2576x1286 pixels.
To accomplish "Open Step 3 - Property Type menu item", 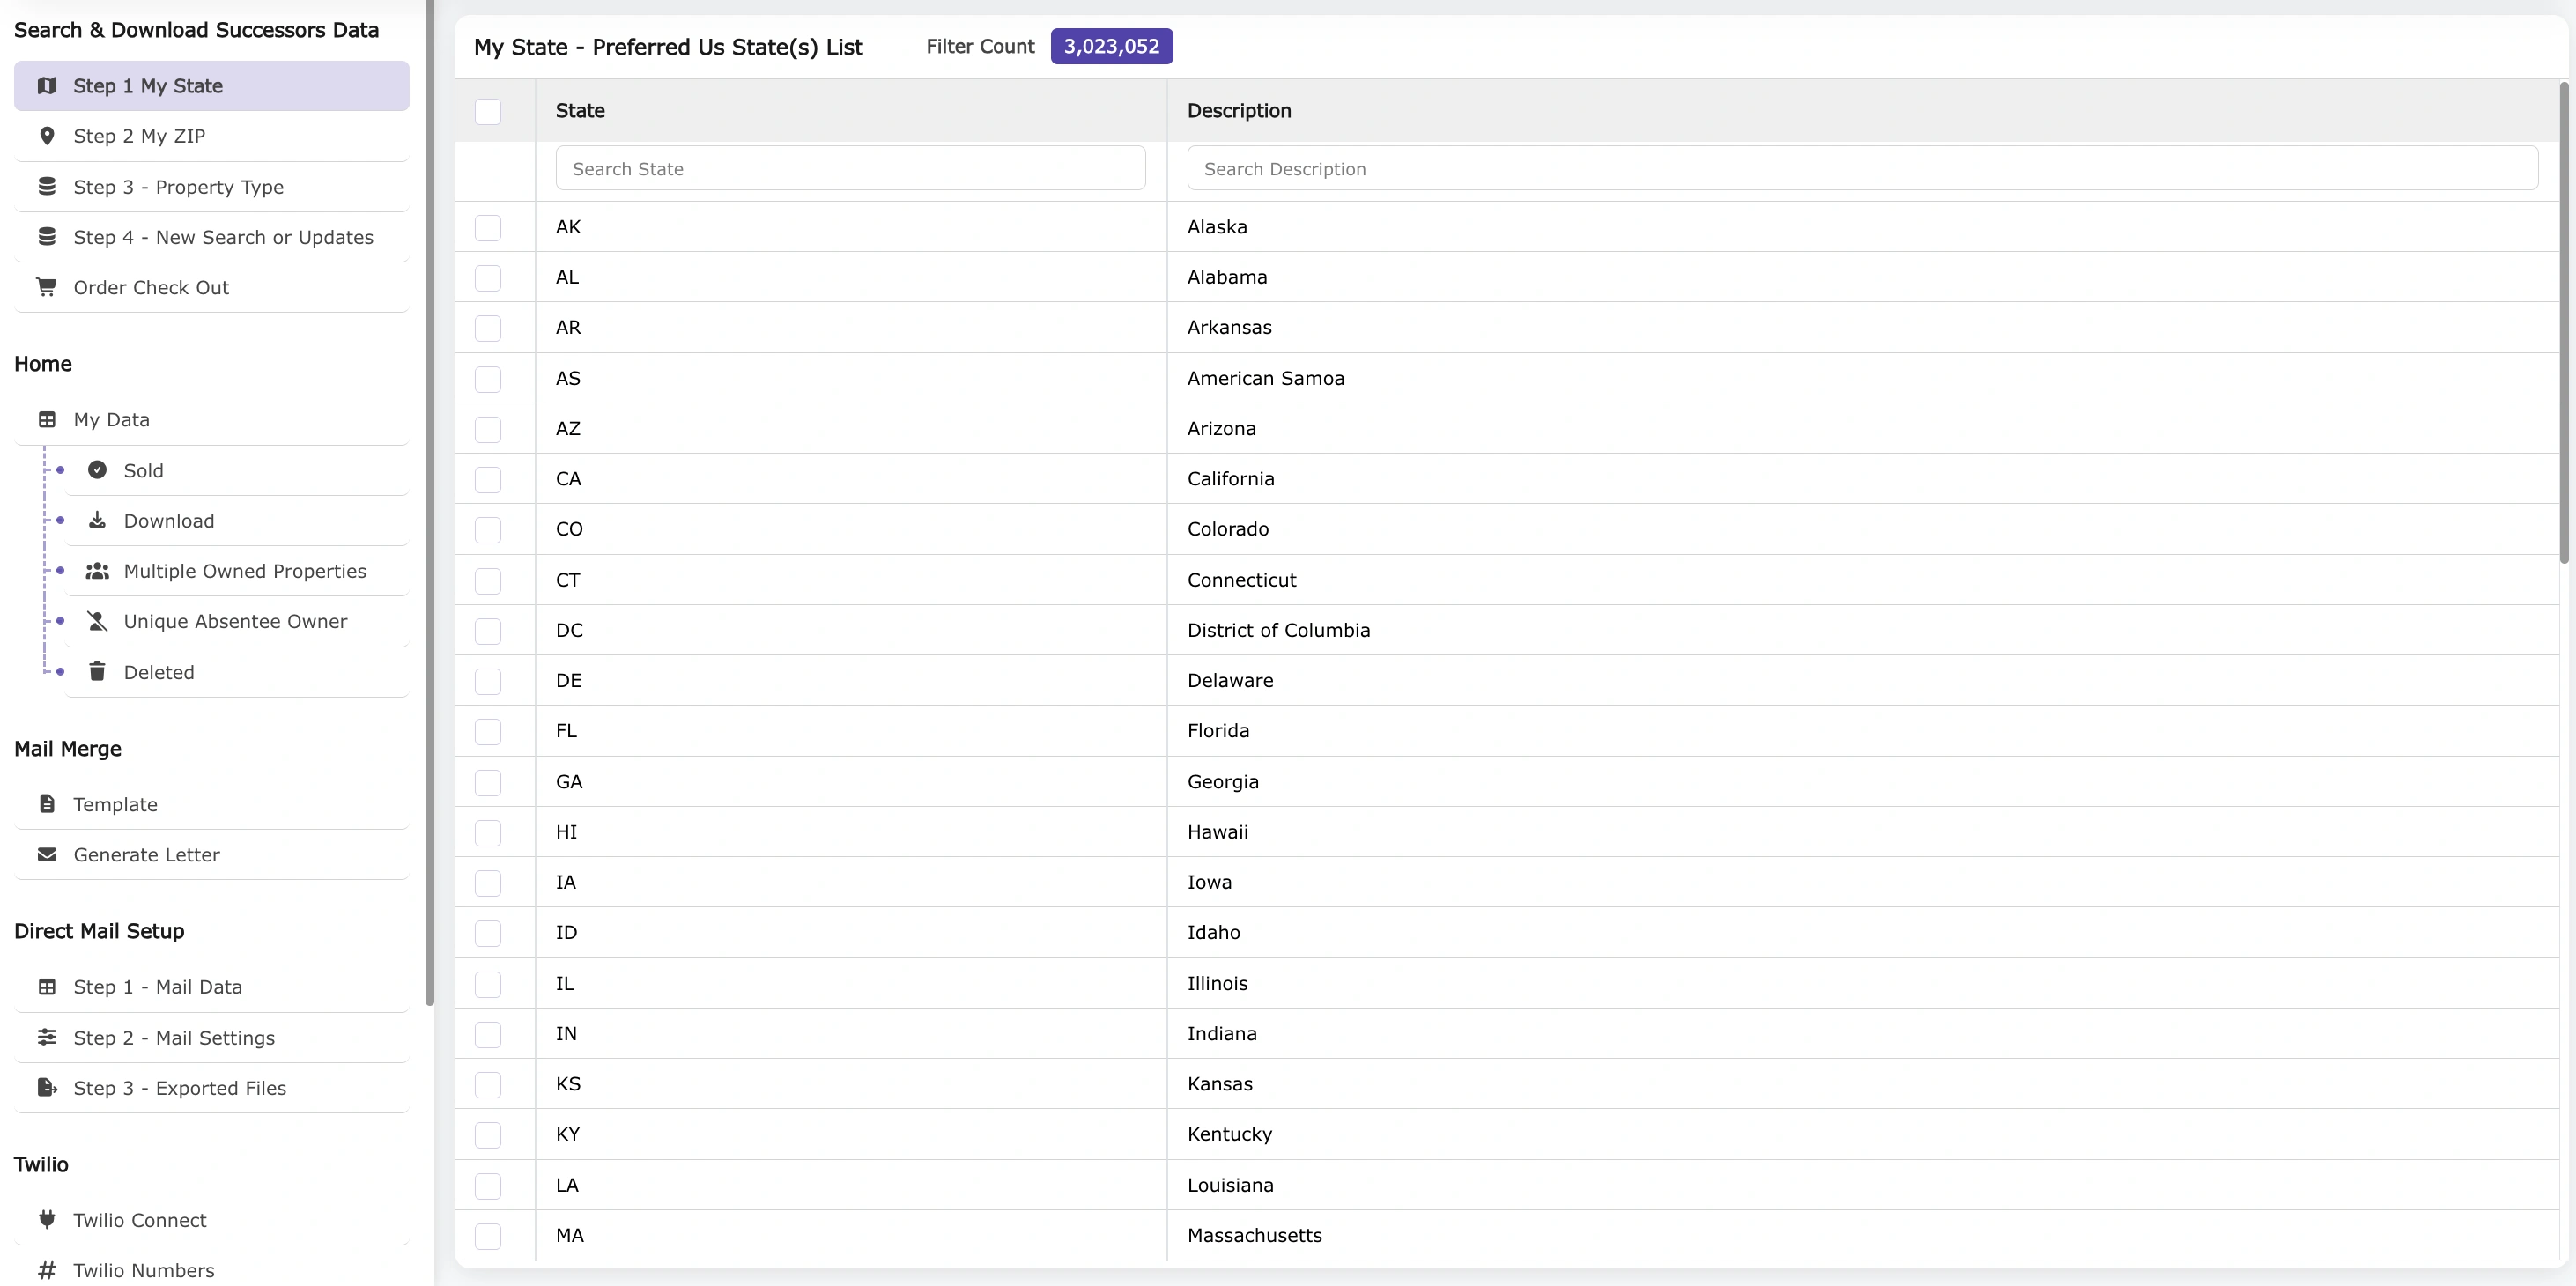I will 178,187.
